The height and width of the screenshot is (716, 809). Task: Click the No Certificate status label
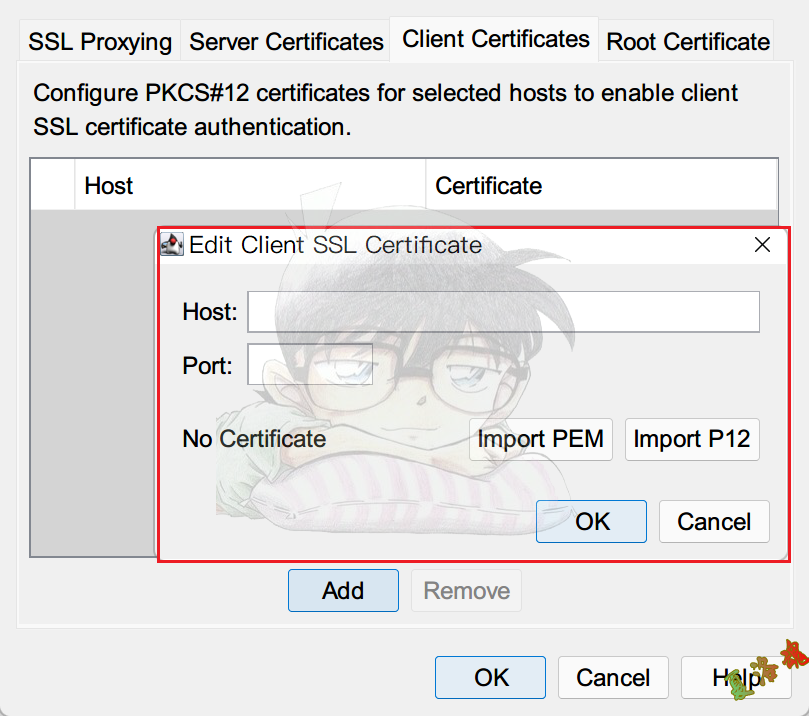[x=254, y=439]
